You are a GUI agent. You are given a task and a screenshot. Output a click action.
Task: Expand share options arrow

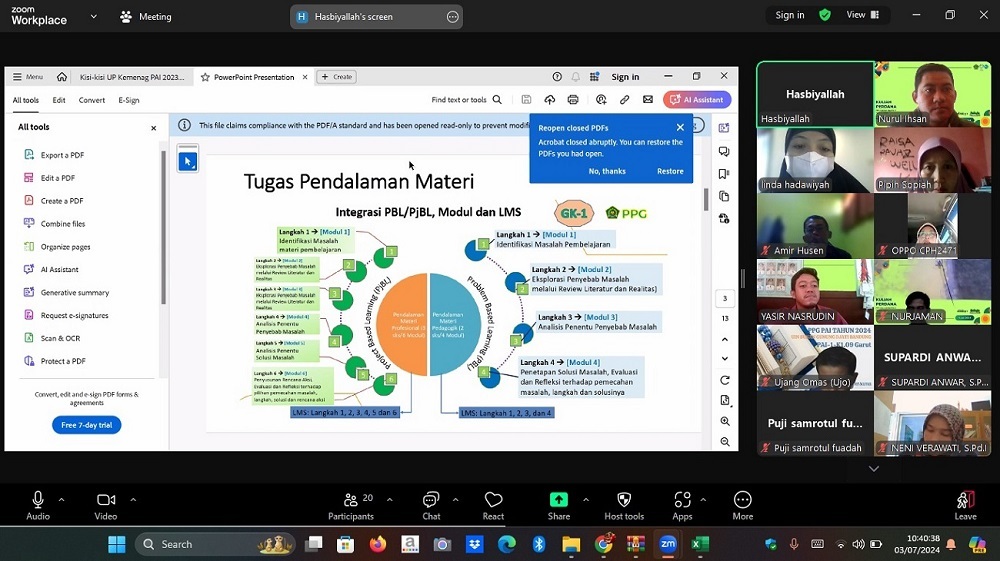coord(585,500)
